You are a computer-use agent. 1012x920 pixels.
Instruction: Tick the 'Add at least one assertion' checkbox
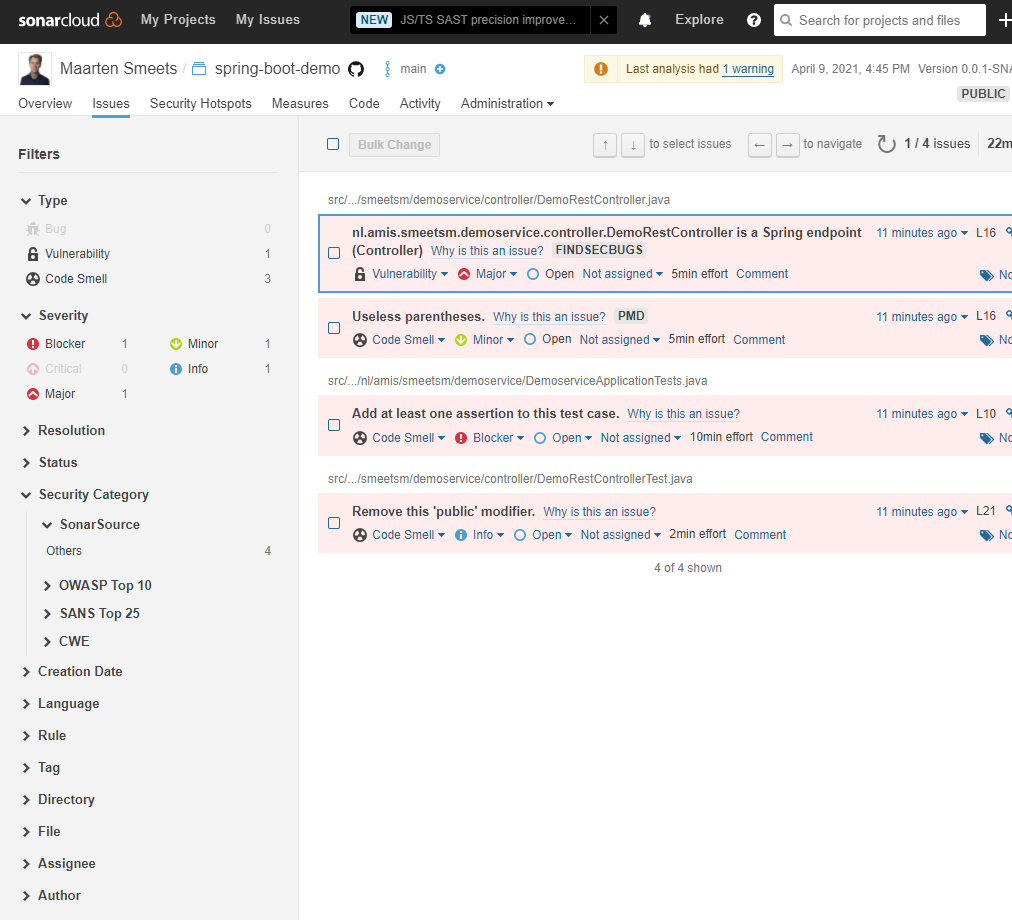pos(334,425)
